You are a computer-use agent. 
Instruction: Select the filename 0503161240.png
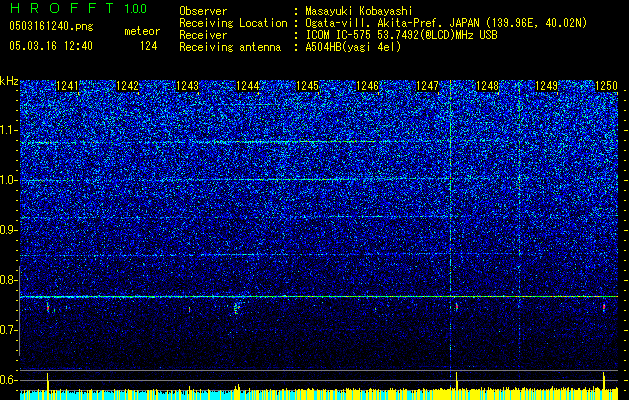51,26
